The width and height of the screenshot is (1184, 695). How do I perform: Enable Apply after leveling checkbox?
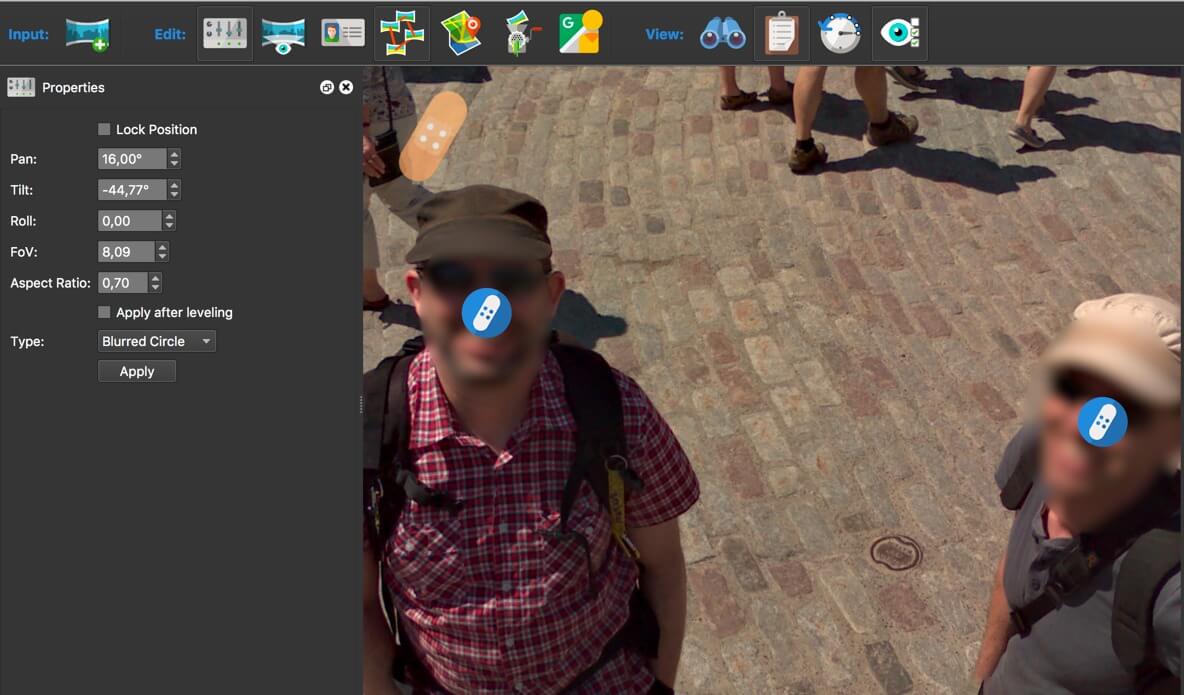click(104, 312)
